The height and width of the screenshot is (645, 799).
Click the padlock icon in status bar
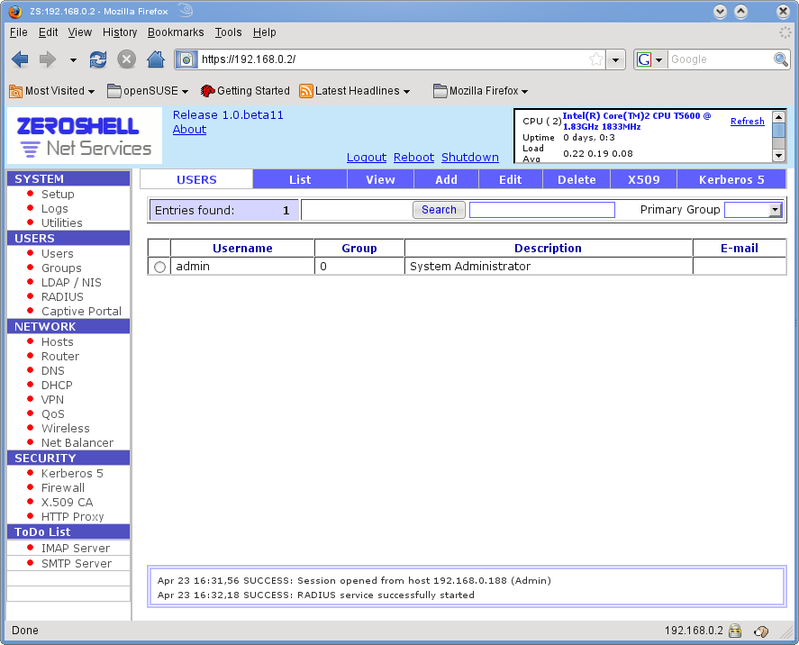tap(735, 631)
